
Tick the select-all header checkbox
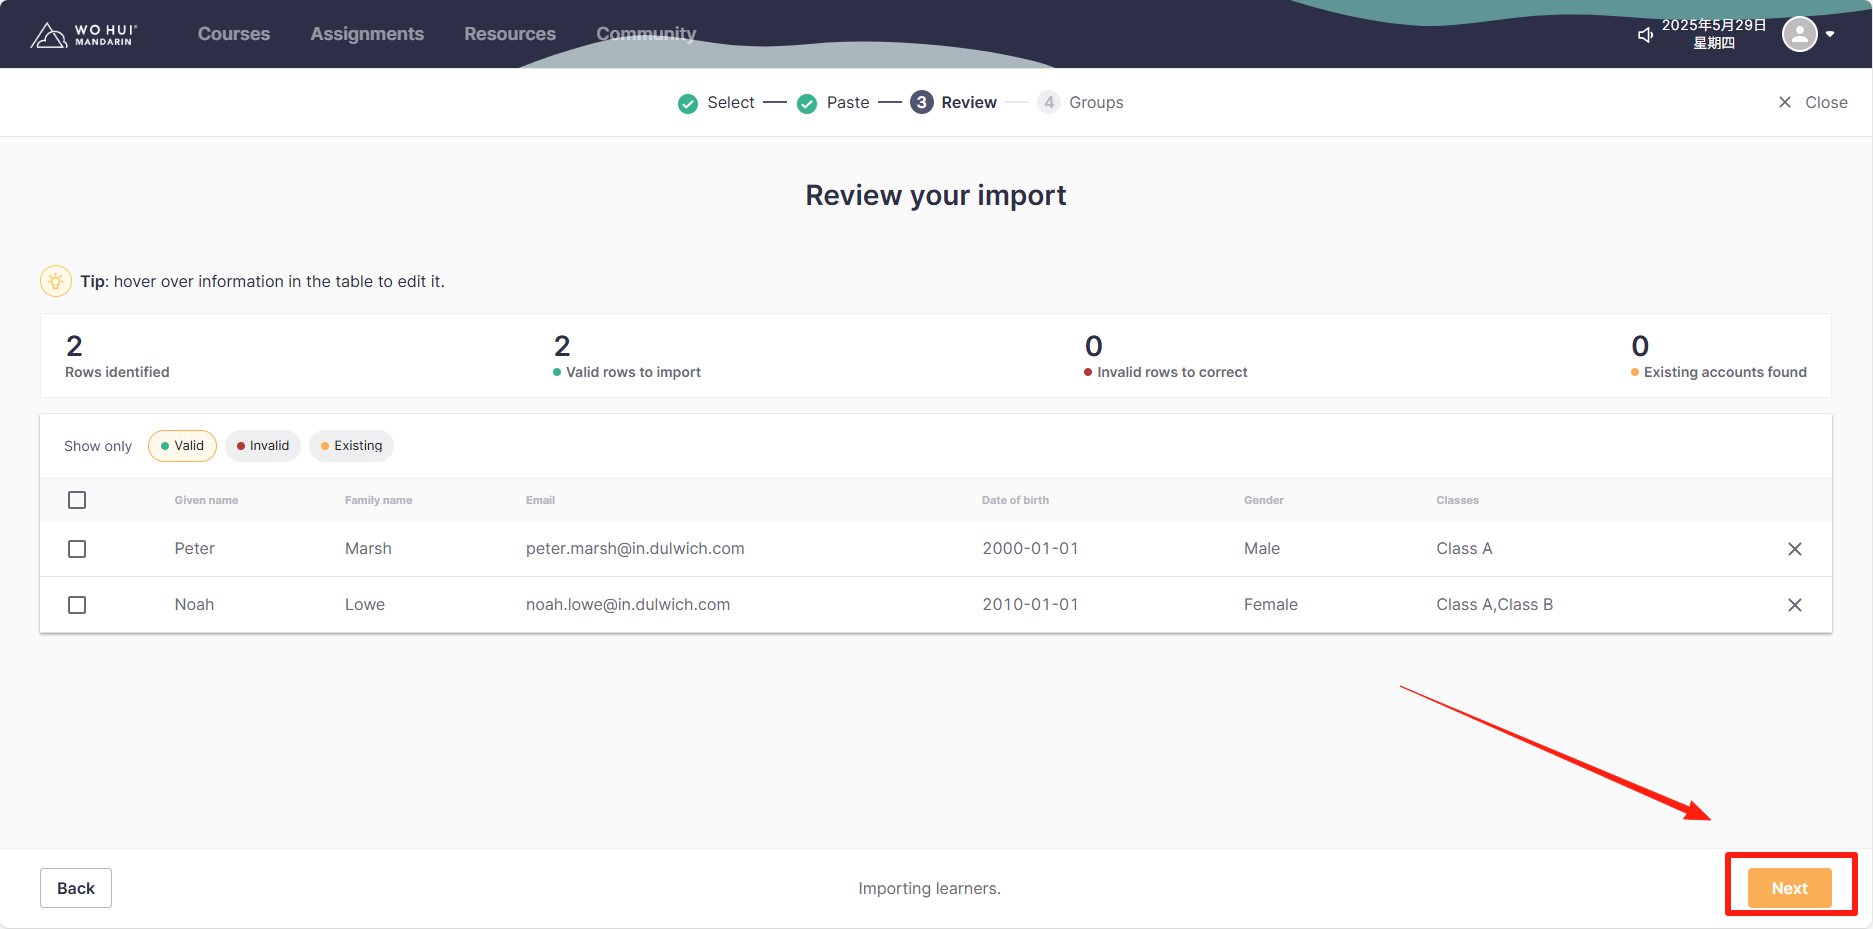[77, 500]
